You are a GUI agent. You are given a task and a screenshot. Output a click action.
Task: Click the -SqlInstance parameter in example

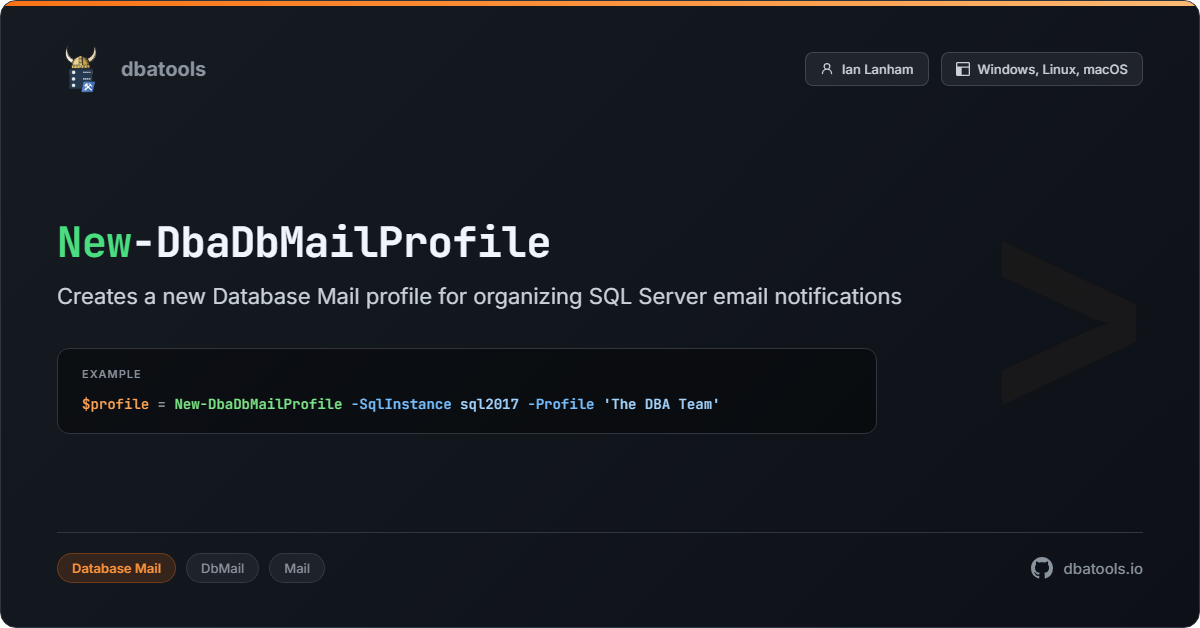click(x=401, y=404)
